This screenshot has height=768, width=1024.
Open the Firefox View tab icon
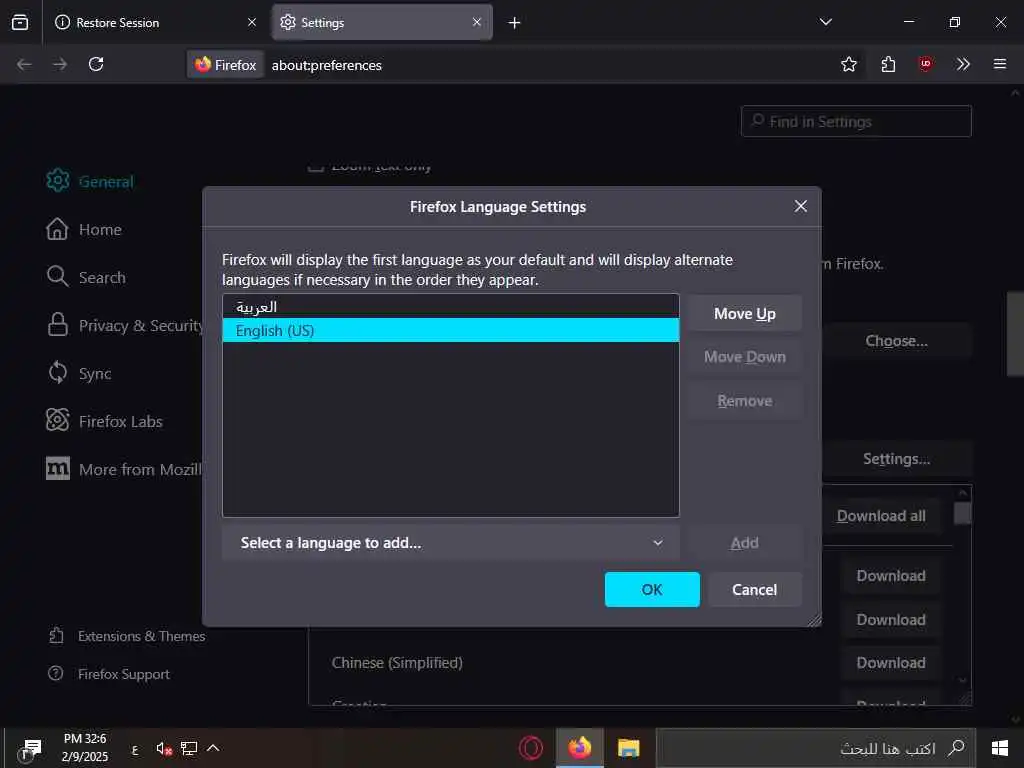(20, 22)
